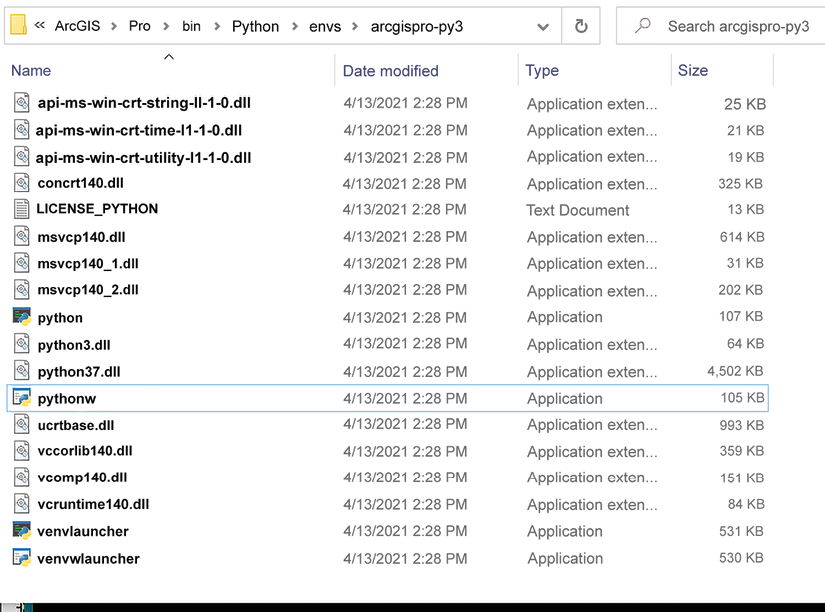
Task: Select the pythonw application name
Action: [x=67, y=399]
